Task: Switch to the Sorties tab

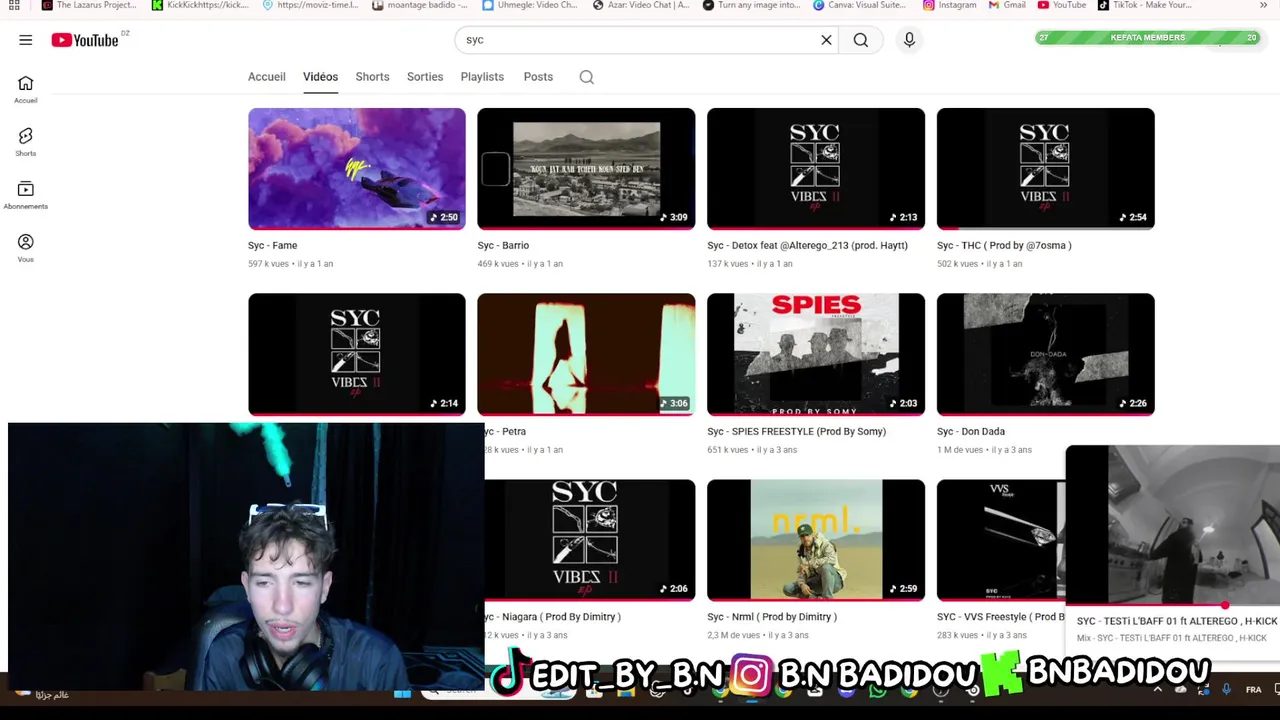Action: pos(425,77)
